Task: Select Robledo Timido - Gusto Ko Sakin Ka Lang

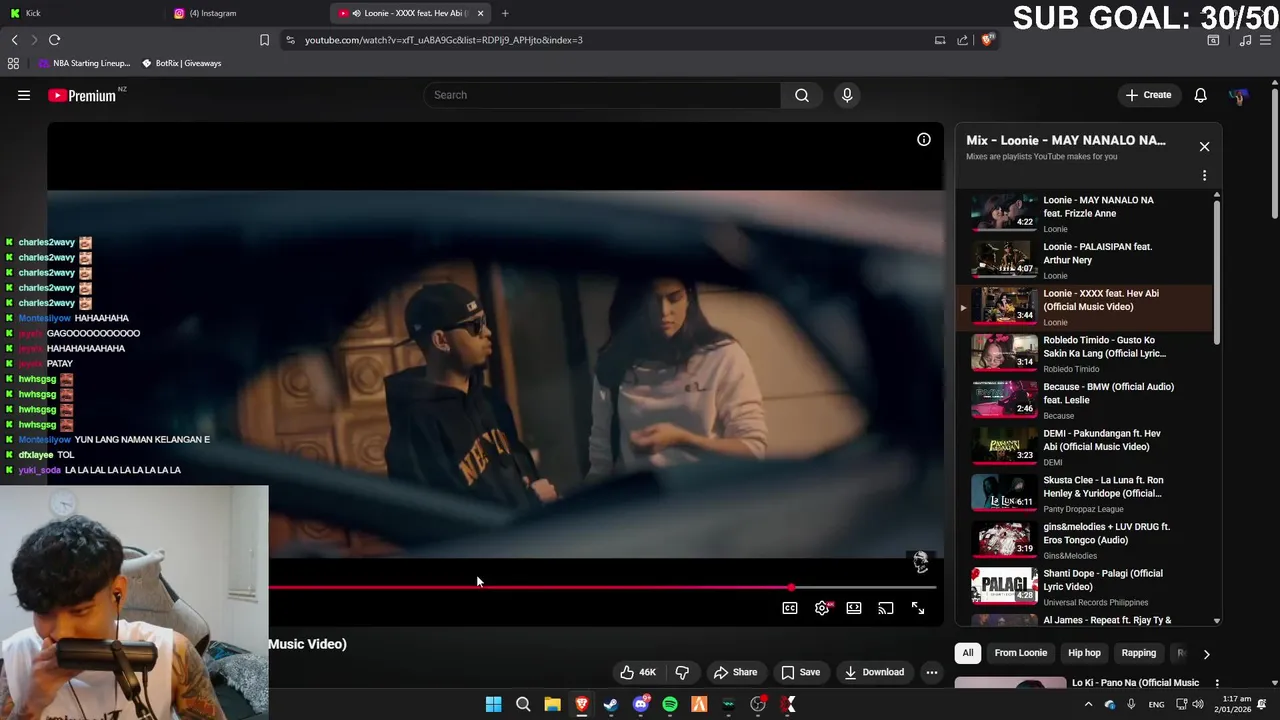Action: [1085, 353]
